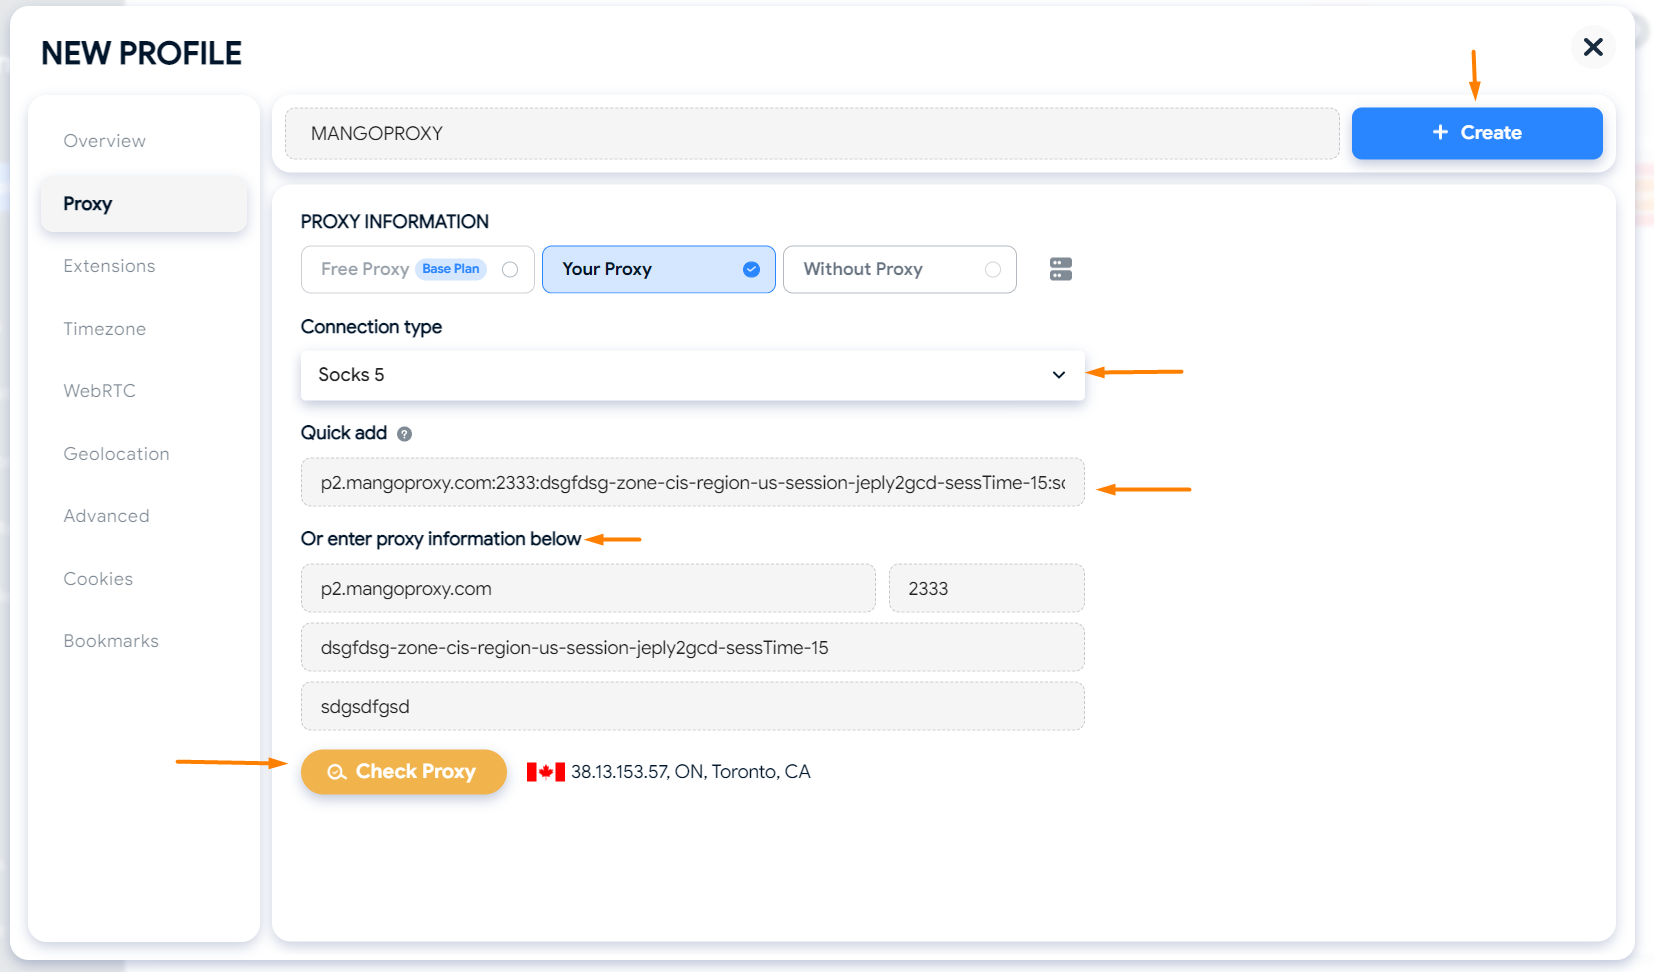Open the Connection type Socks 5 dropdown
The width and height of the screenshot is (1654, 972).
click(692, 375)
